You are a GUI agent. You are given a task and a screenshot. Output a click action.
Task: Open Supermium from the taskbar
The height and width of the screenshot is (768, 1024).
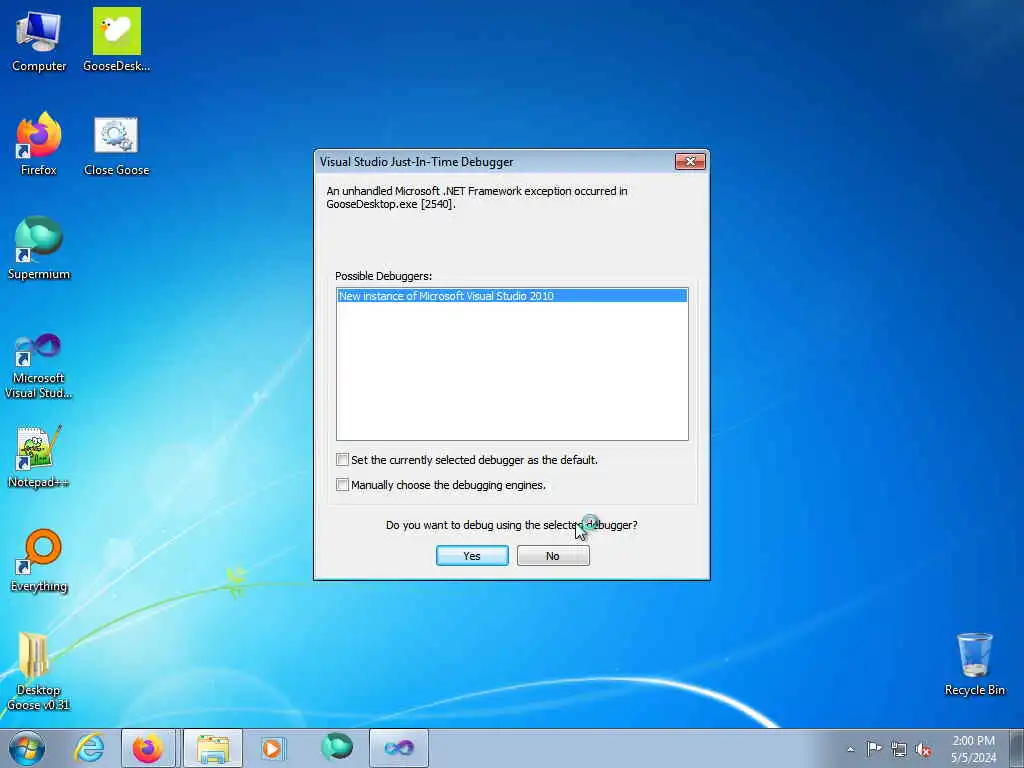pos(337,748)
